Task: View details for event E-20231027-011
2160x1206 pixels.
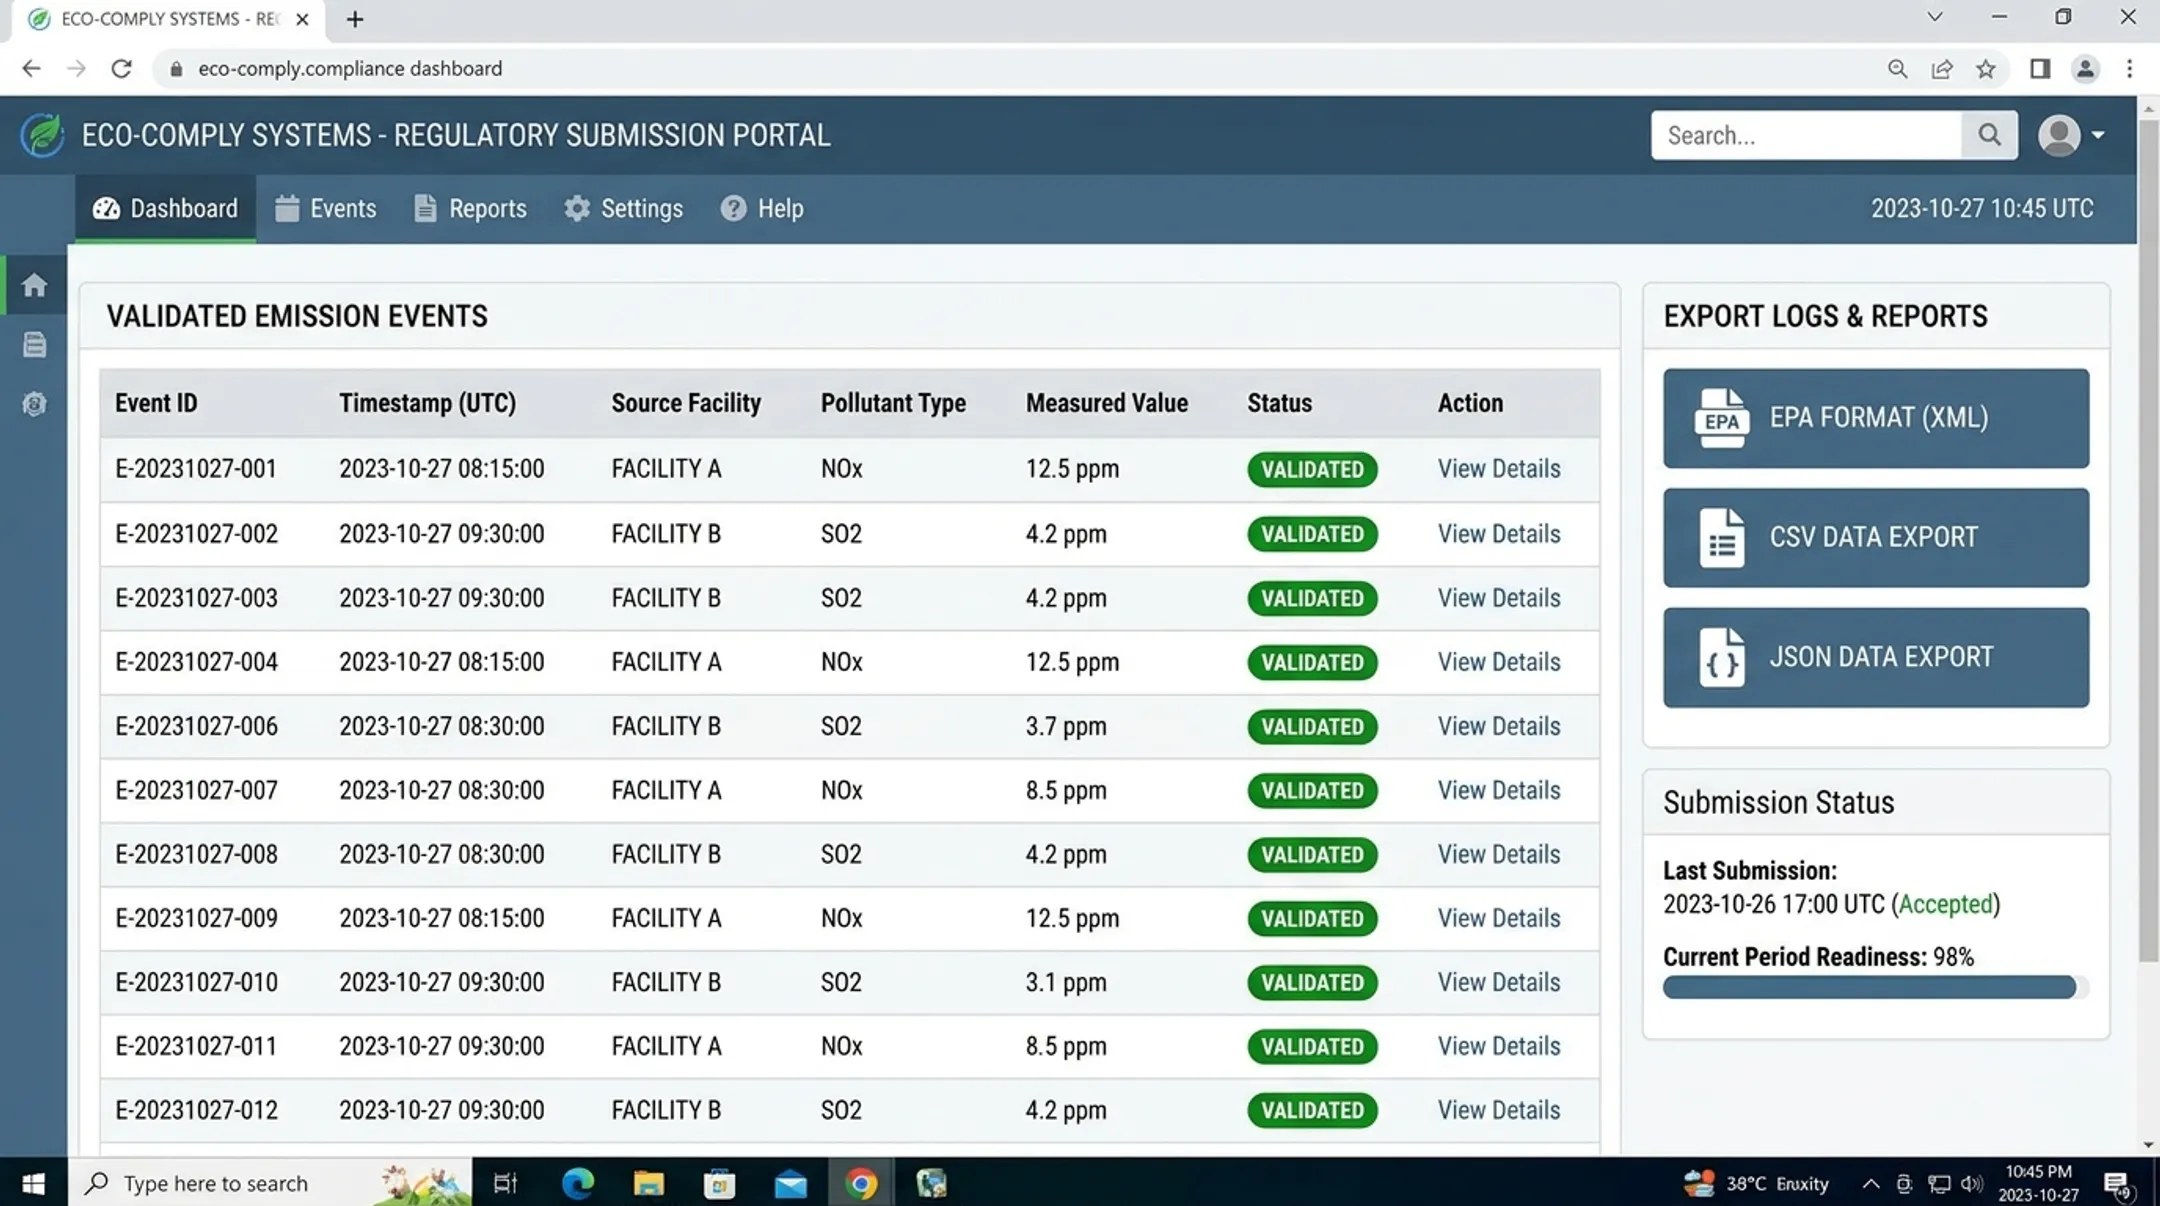Action: pos(1498,1046)
